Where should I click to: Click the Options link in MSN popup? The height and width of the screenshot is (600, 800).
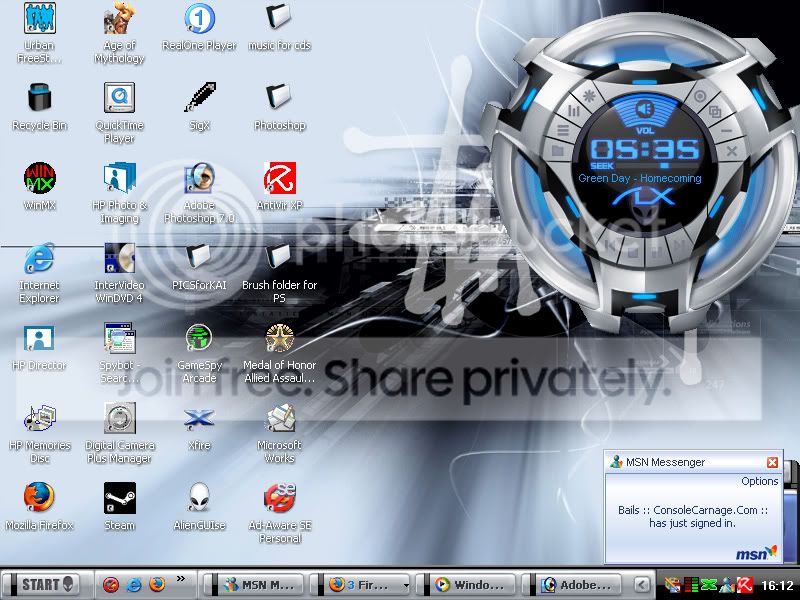click(760, 481)
